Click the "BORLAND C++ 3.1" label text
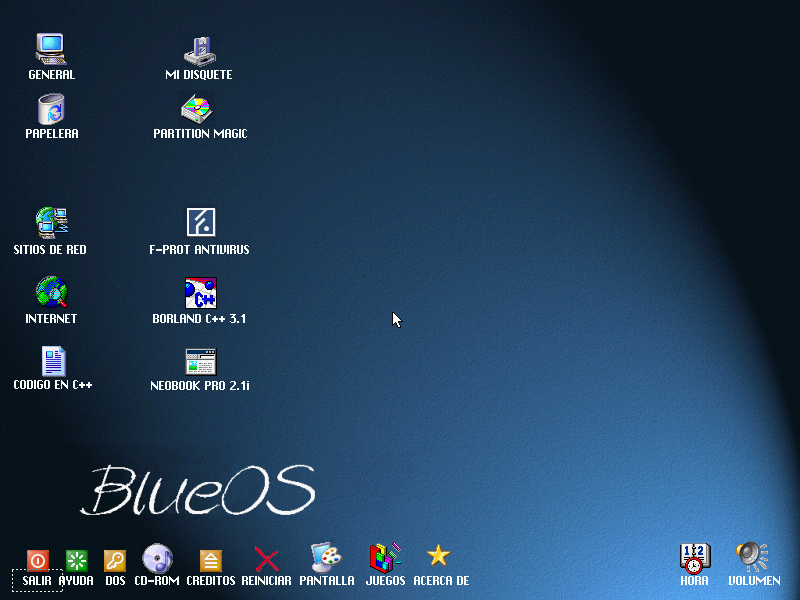 click(199, 319)
